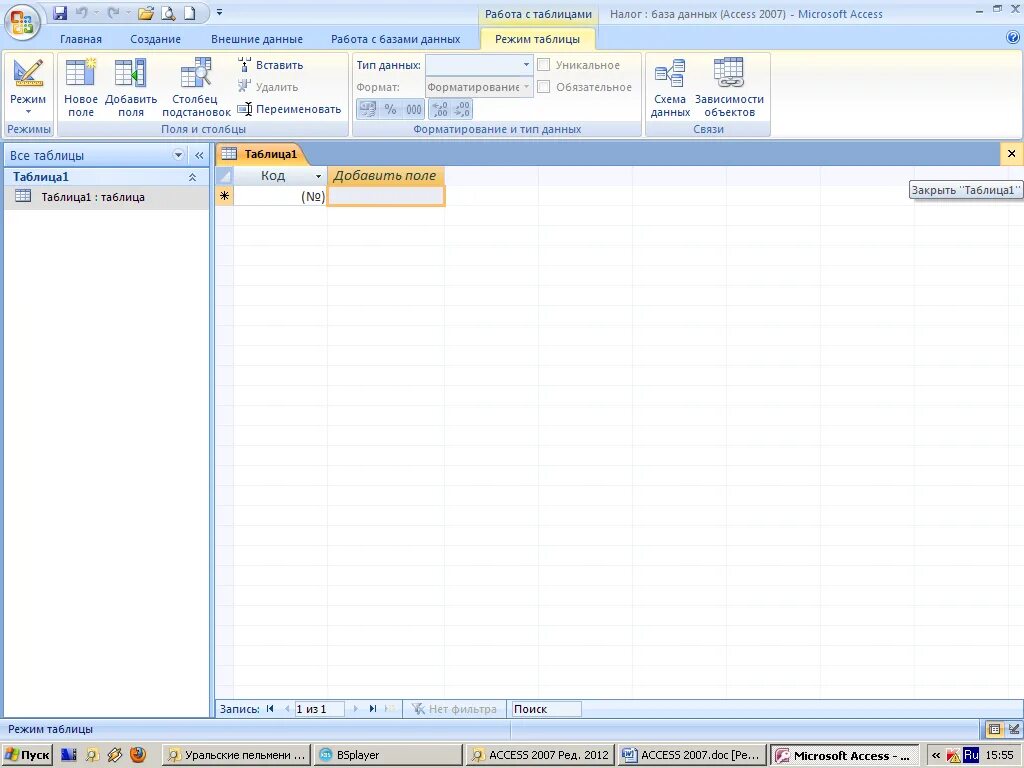Click the Нет фильтра filter indicator
The width and height of the screenshot is (1024, 768).
tap(454, 709)
